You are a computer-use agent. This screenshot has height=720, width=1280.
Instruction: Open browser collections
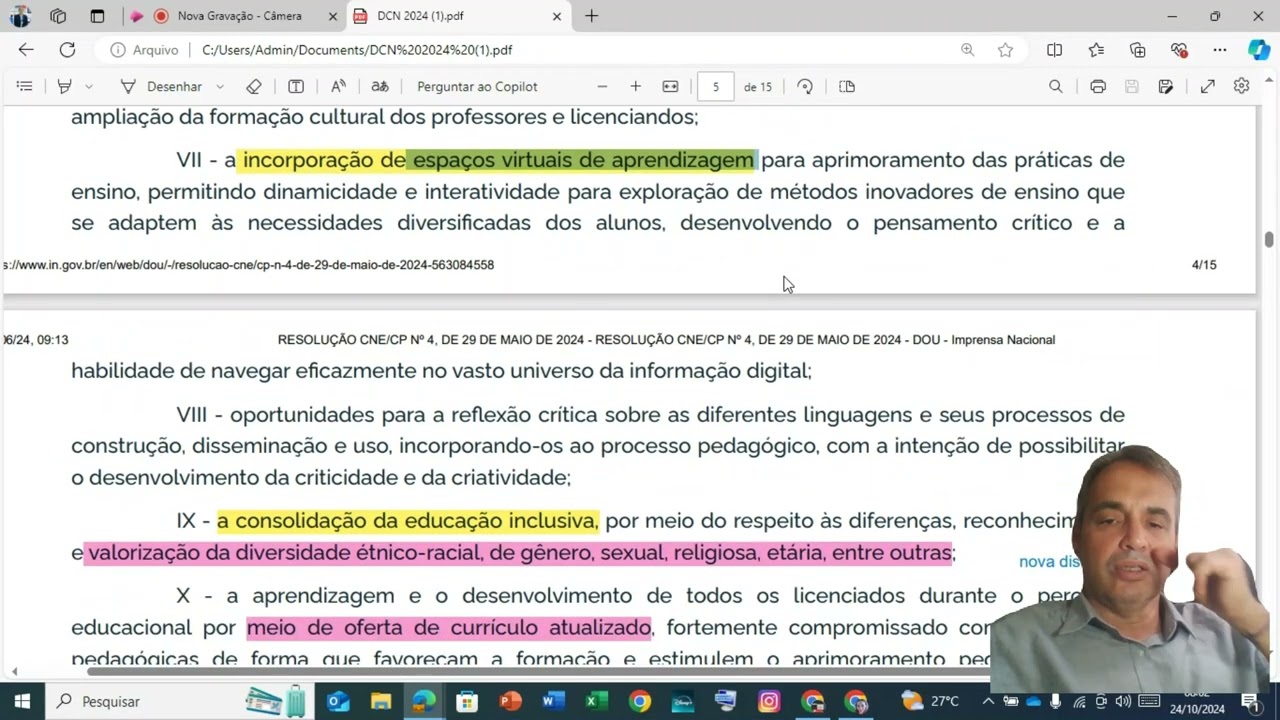tap(1138, 50)
